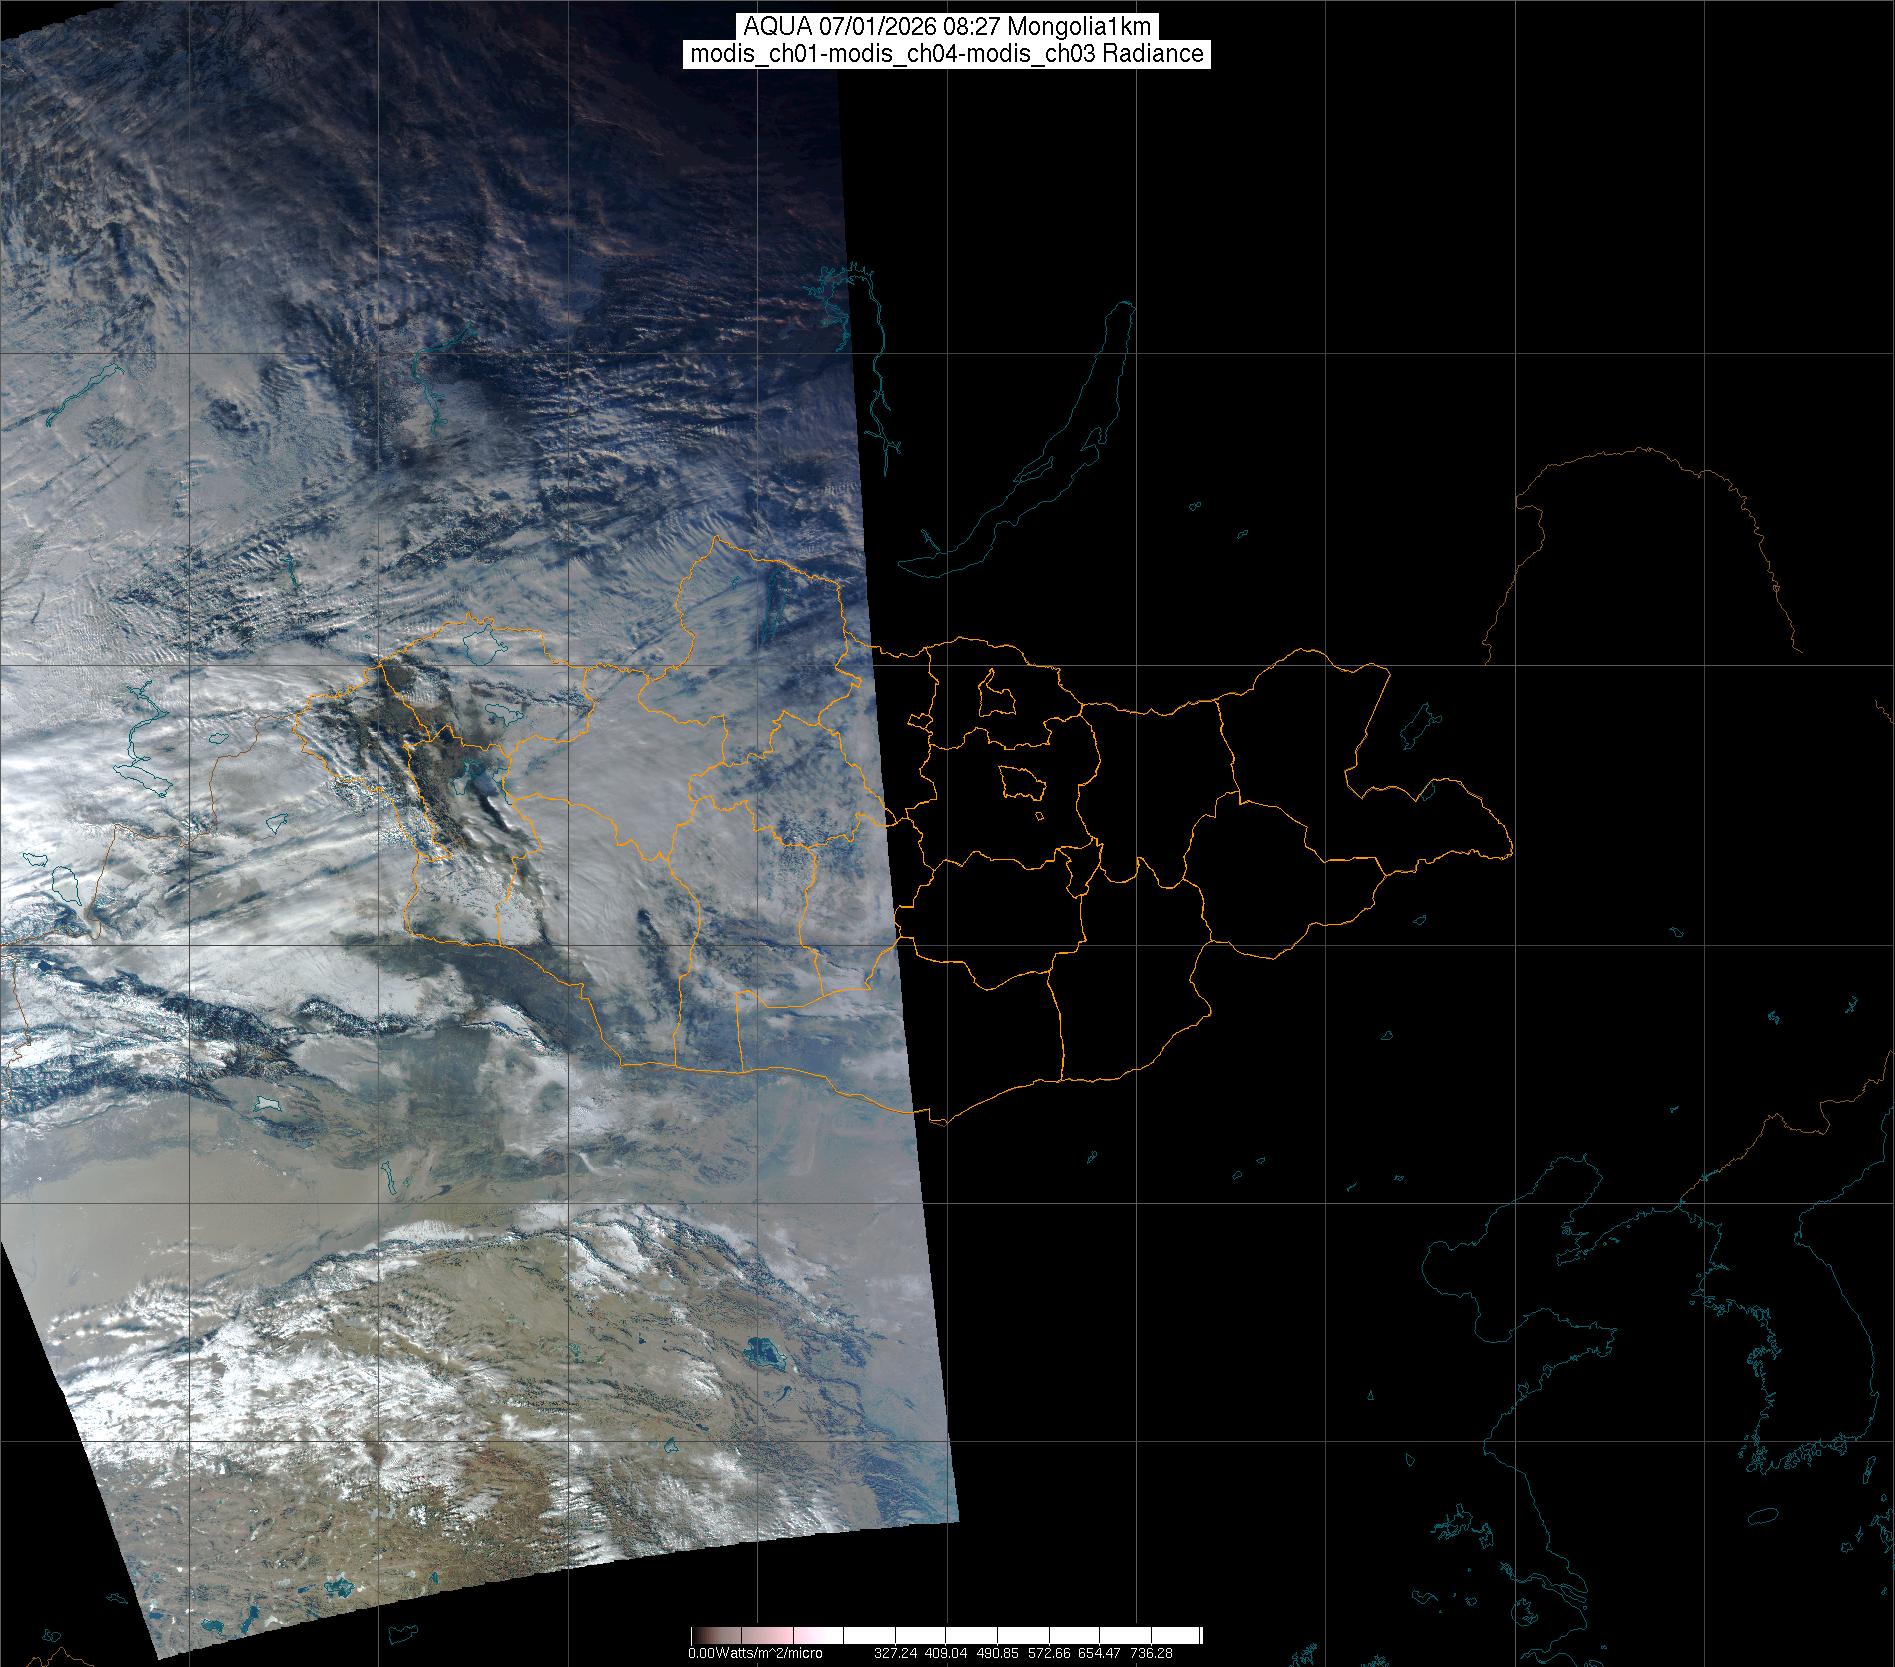This screenshot has width=1895, height=1667.
Task: Click the "654.47" scale value
Action: [1100, 1653]
